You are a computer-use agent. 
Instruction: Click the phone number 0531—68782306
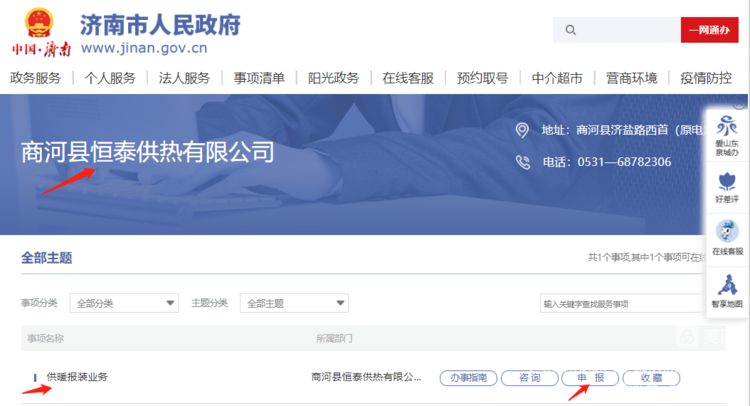tap(624, 162)
